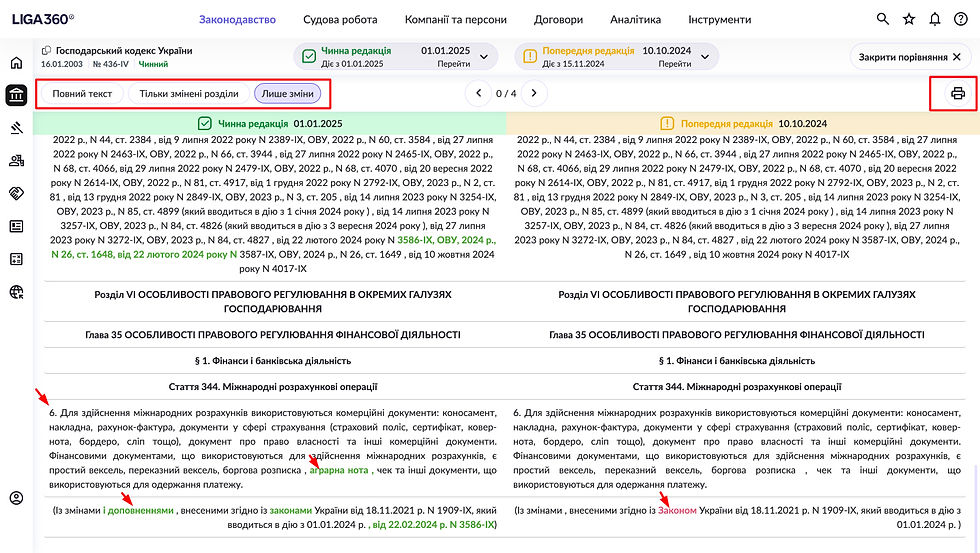Click 'Перейти' under current edition
The height and width of the screenshot is (553, 980).
click(454, 64)
